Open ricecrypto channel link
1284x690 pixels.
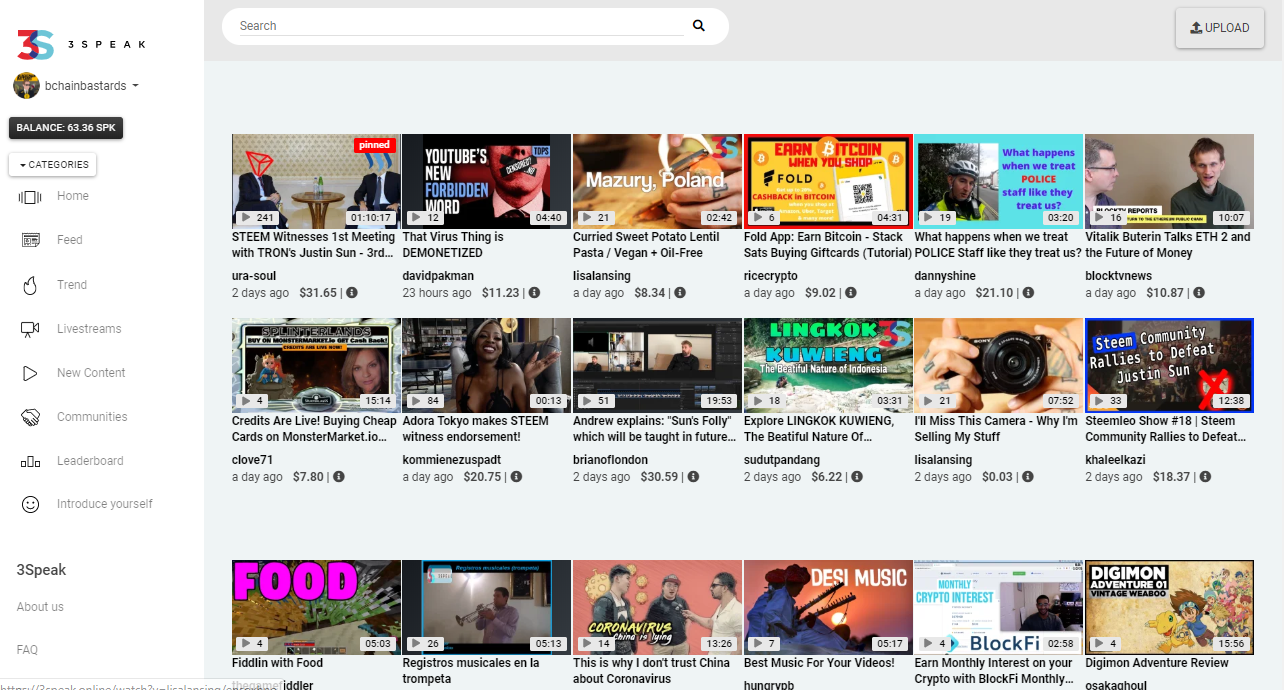pyautogui.click(x=771, y=275)
